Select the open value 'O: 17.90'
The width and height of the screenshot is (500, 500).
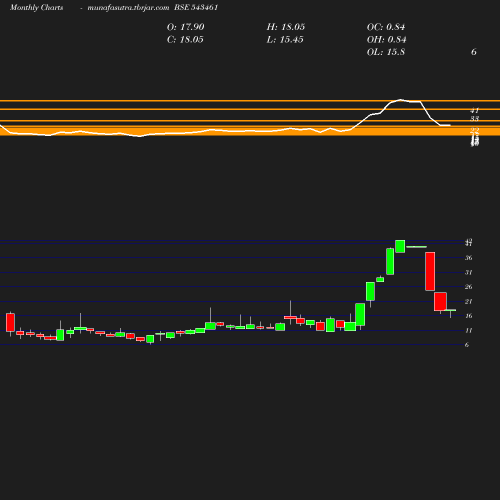tap(185, 27)
